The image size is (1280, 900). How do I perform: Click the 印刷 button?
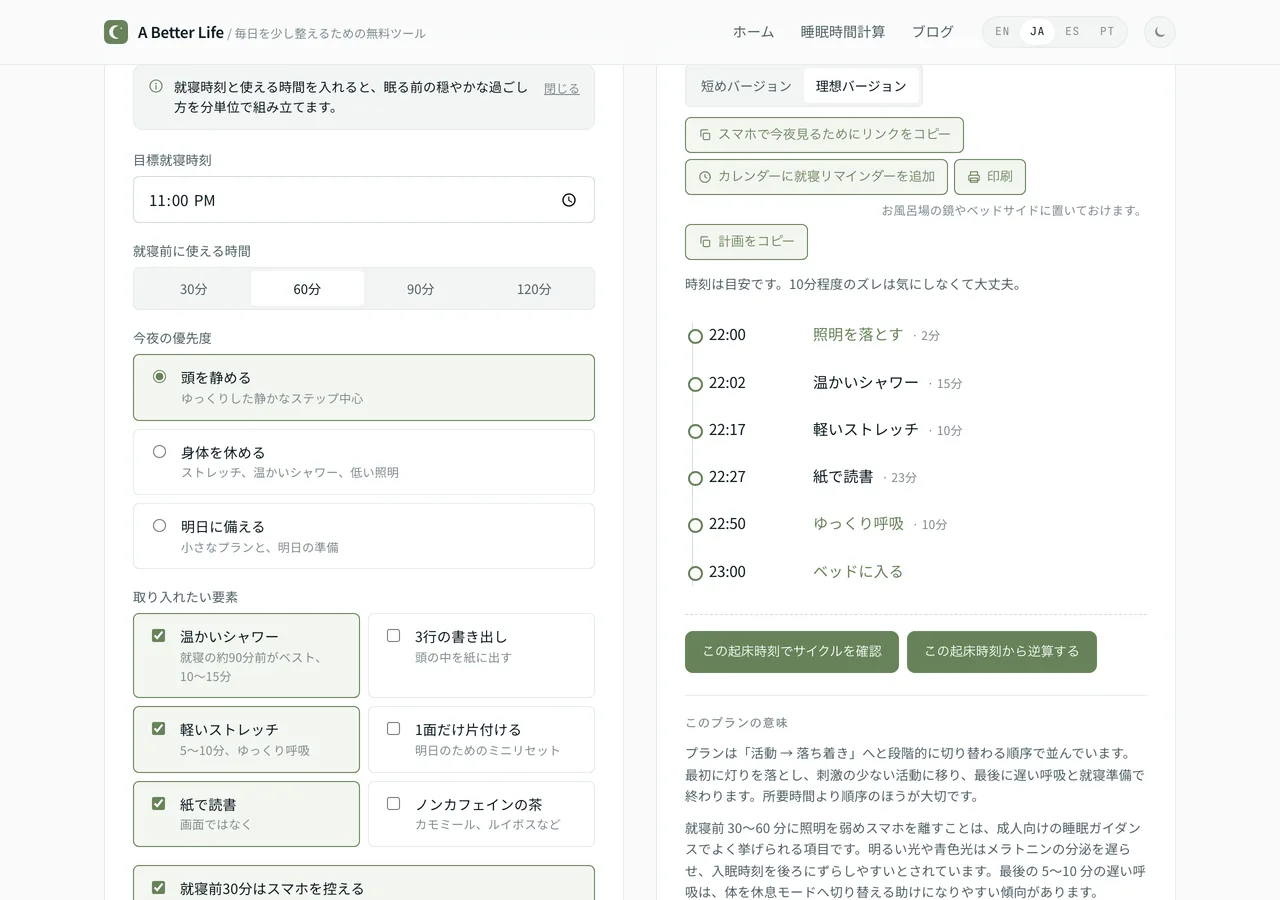(990, 177)
